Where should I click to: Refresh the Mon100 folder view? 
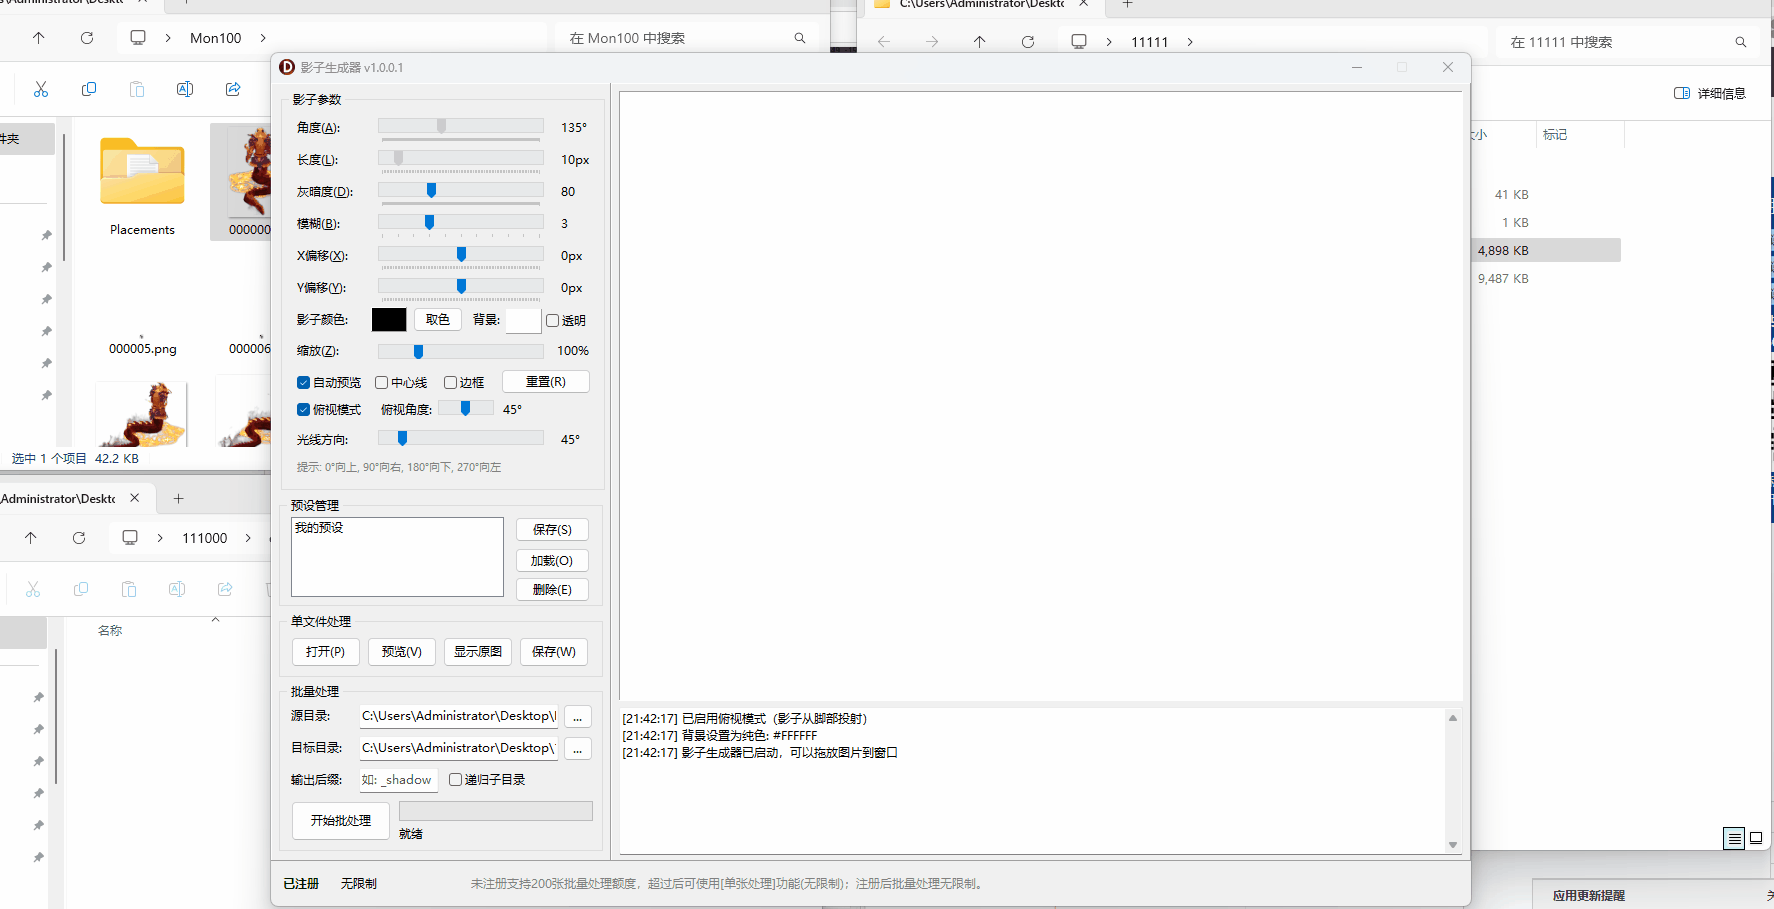[87, 37]
